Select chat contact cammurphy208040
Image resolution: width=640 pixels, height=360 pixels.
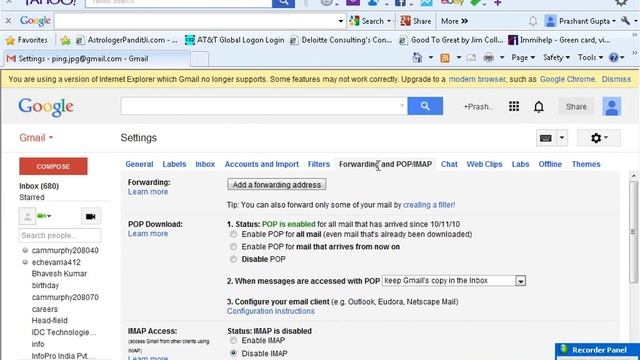coord(65,250)
